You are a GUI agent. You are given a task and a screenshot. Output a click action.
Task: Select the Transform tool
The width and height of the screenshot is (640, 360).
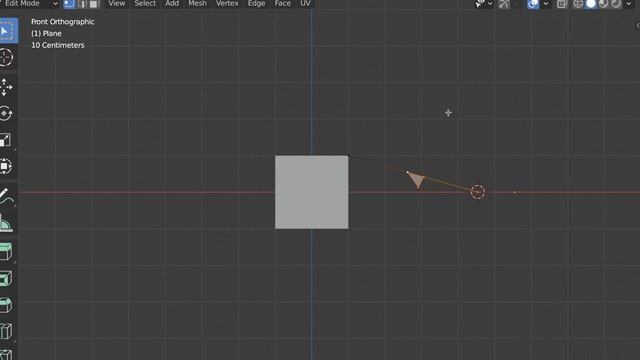(6, 166)
